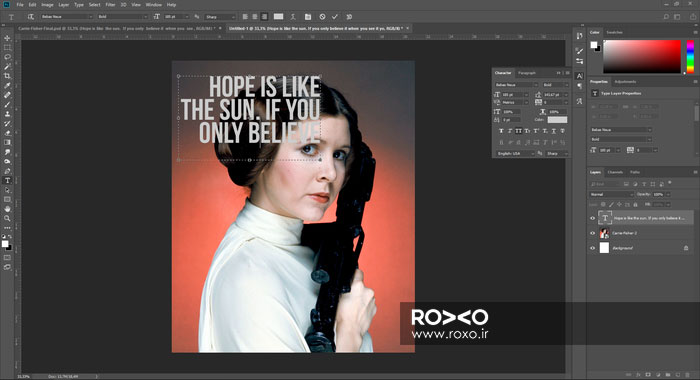Add layer style fx in Layers panel

[638, 375]
